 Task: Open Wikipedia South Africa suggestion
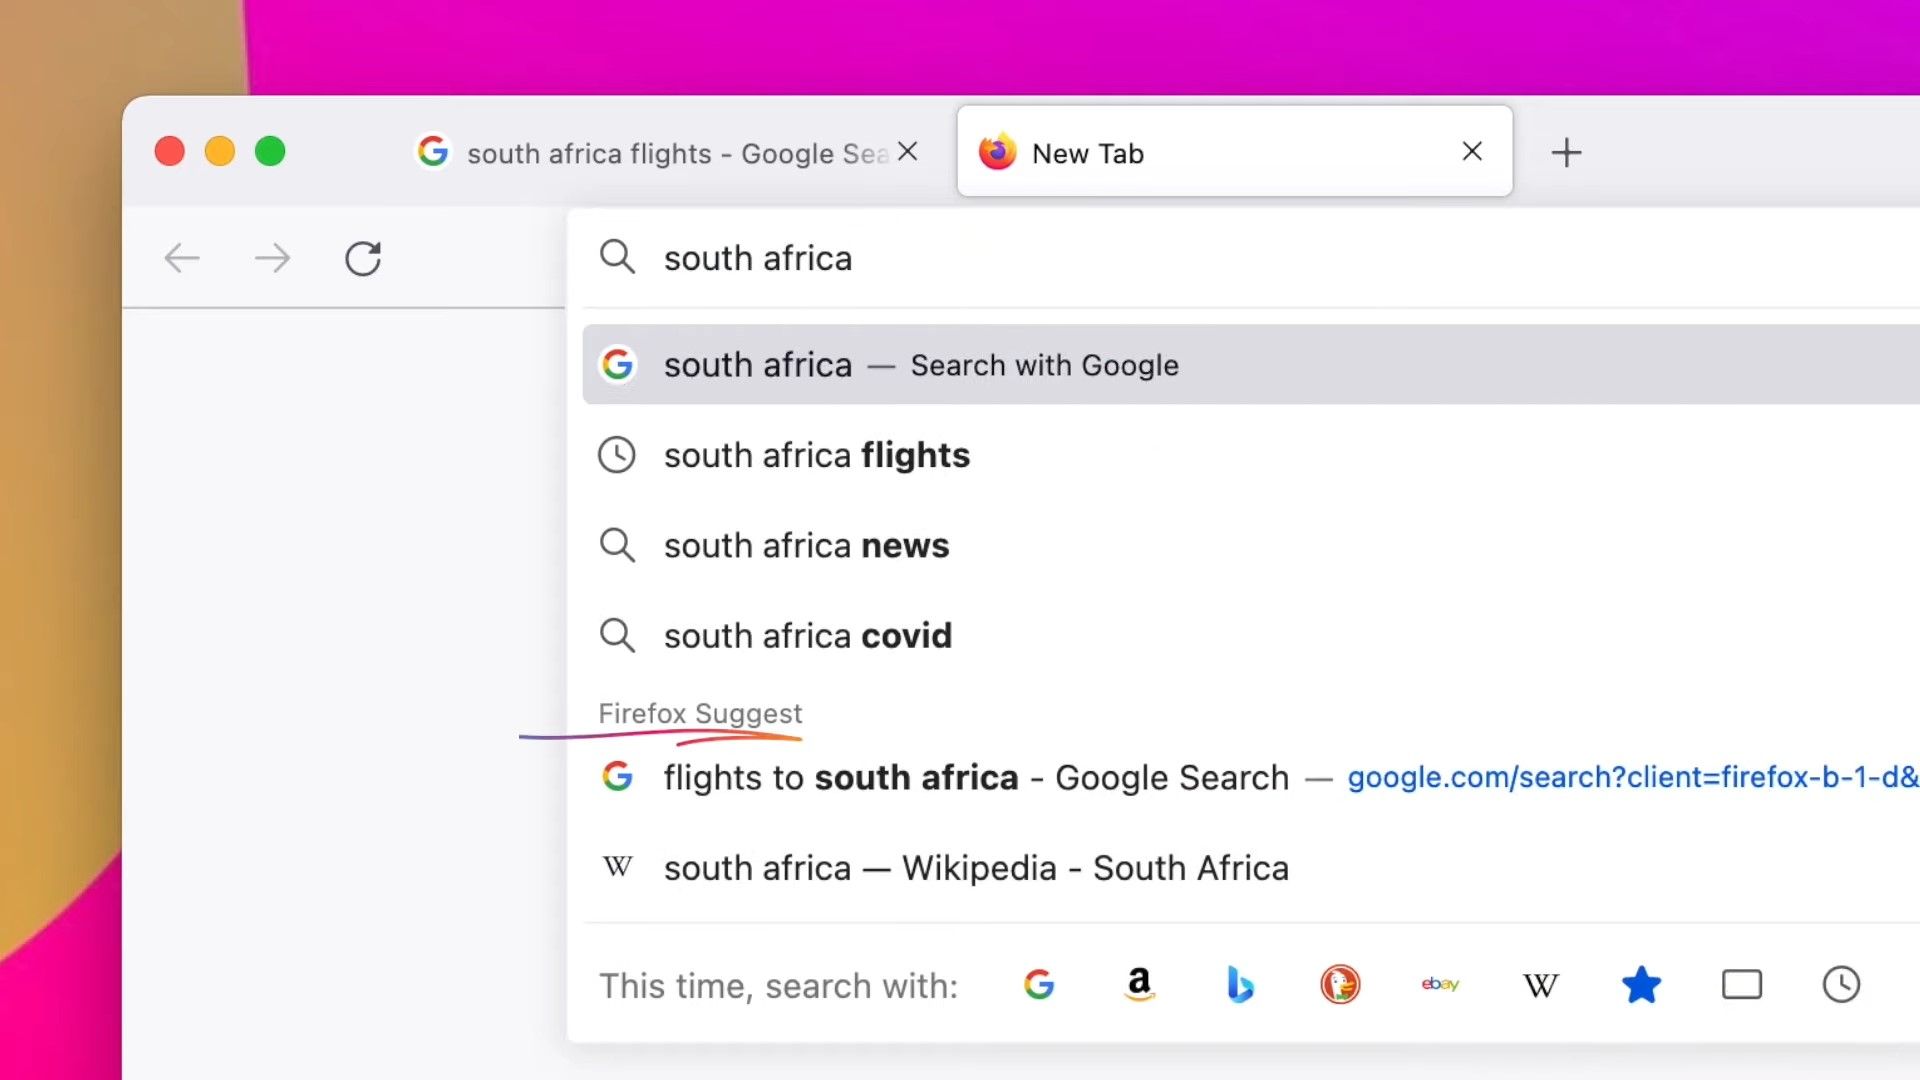(x=1251, y=867)
